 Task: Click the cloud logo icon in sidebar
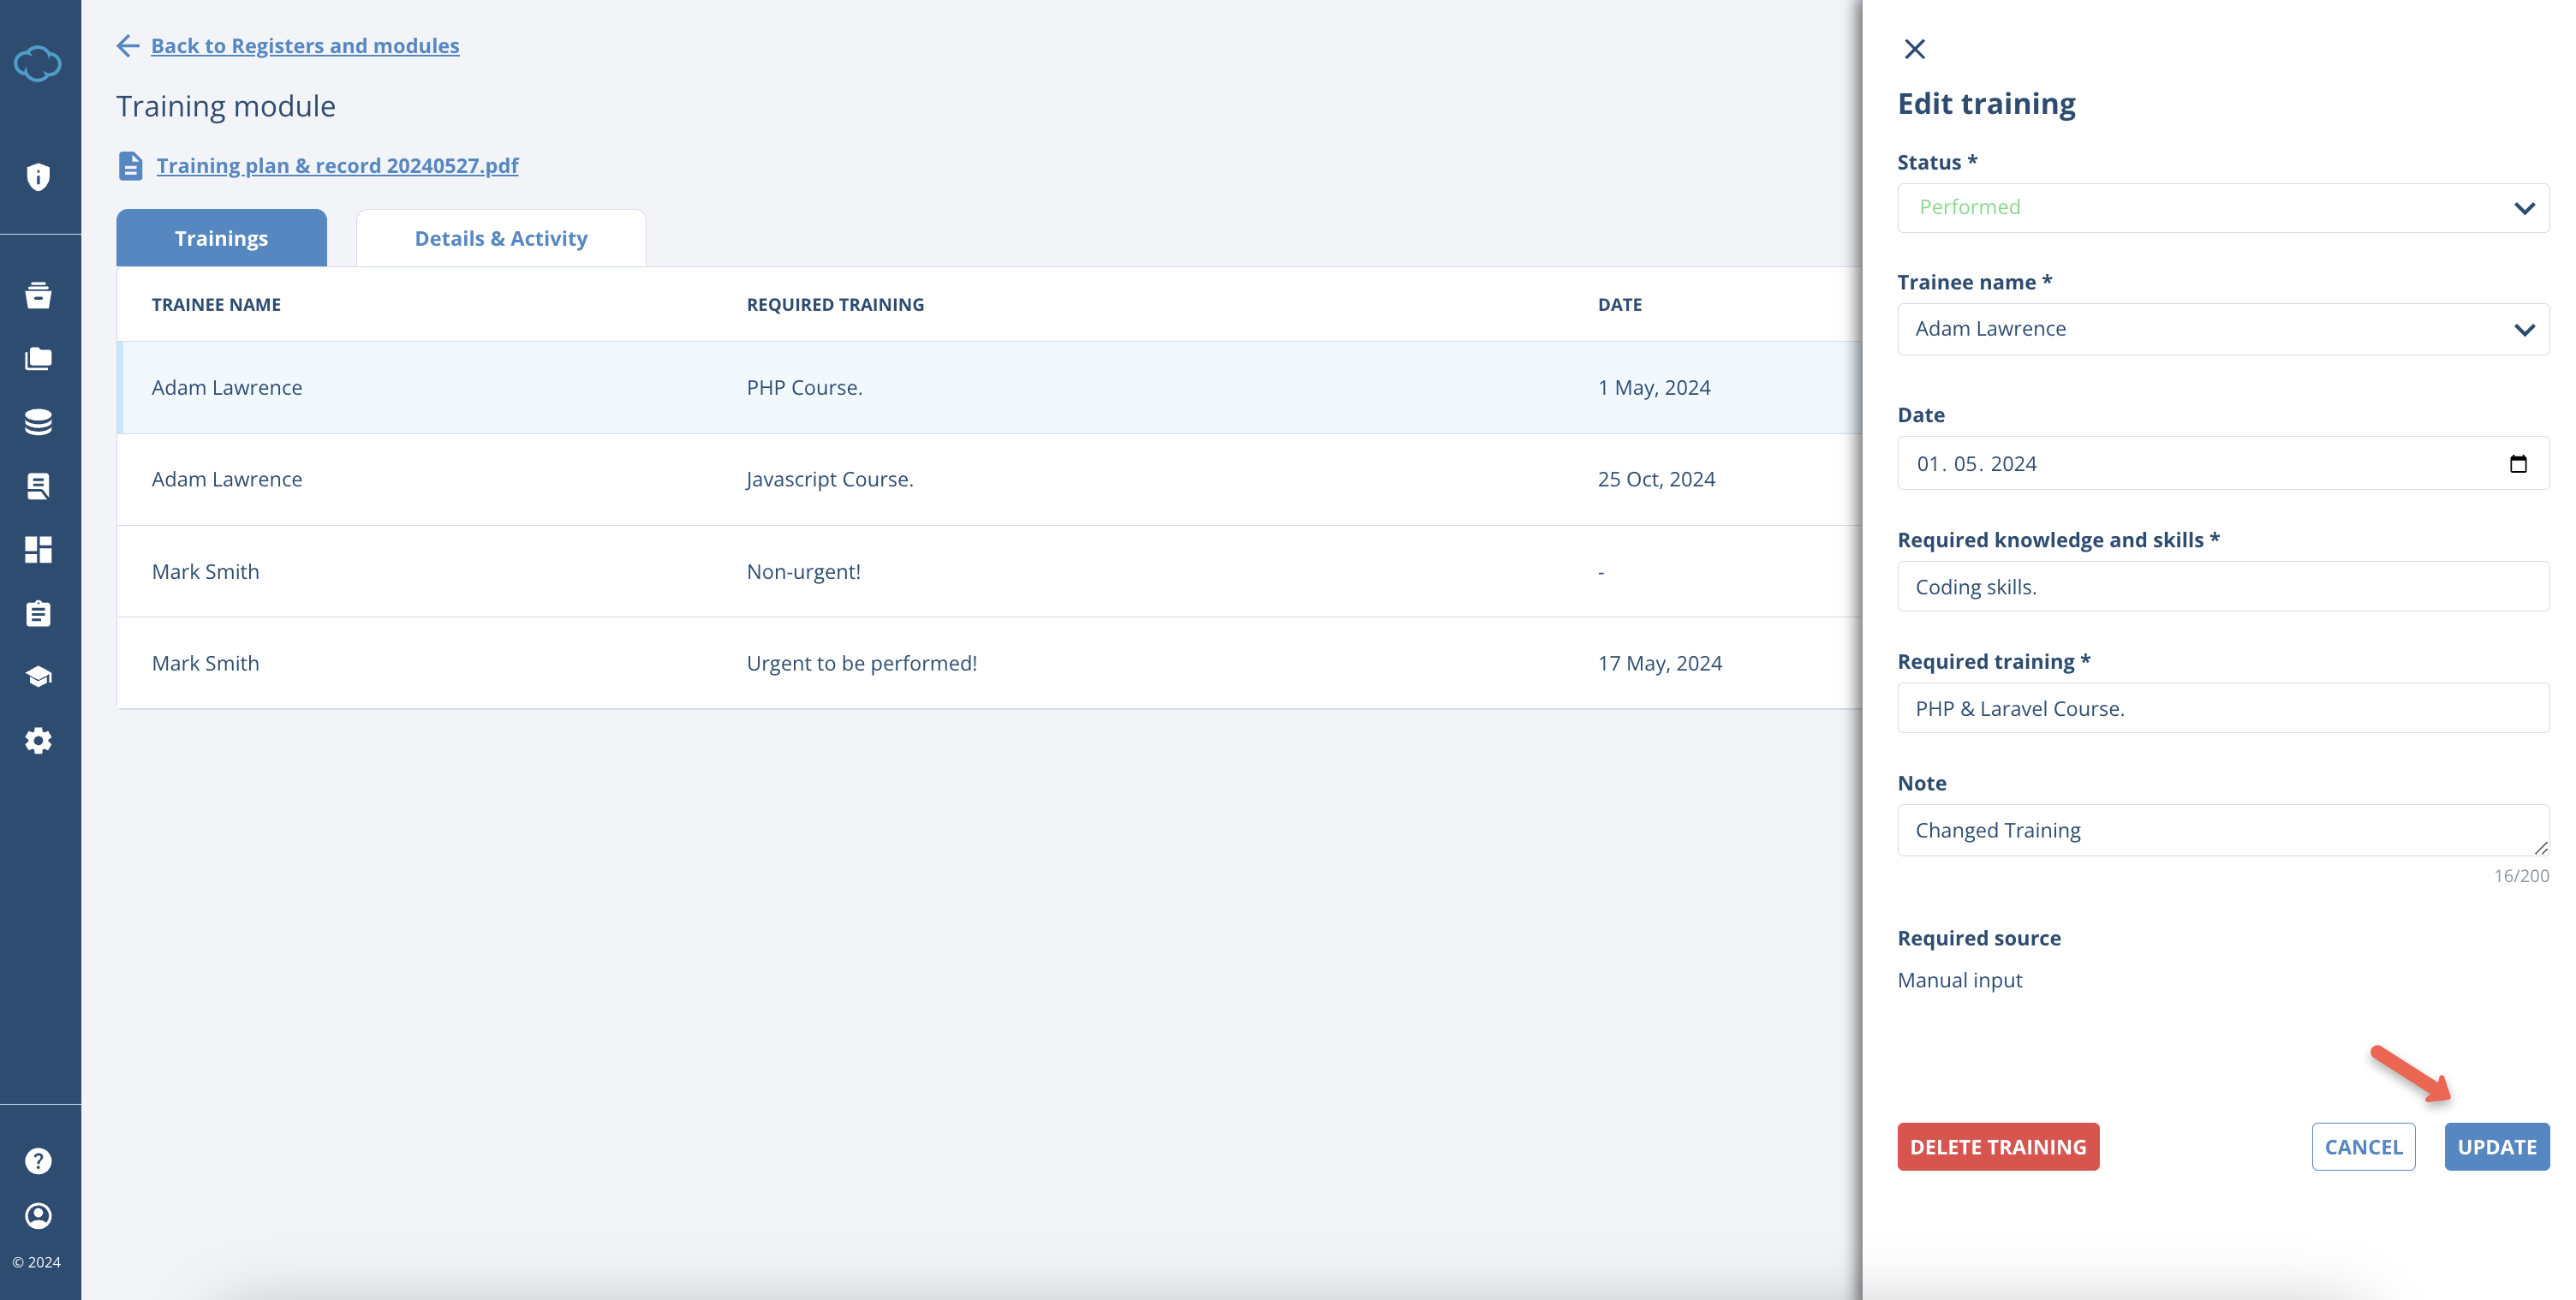pos(38,64)
